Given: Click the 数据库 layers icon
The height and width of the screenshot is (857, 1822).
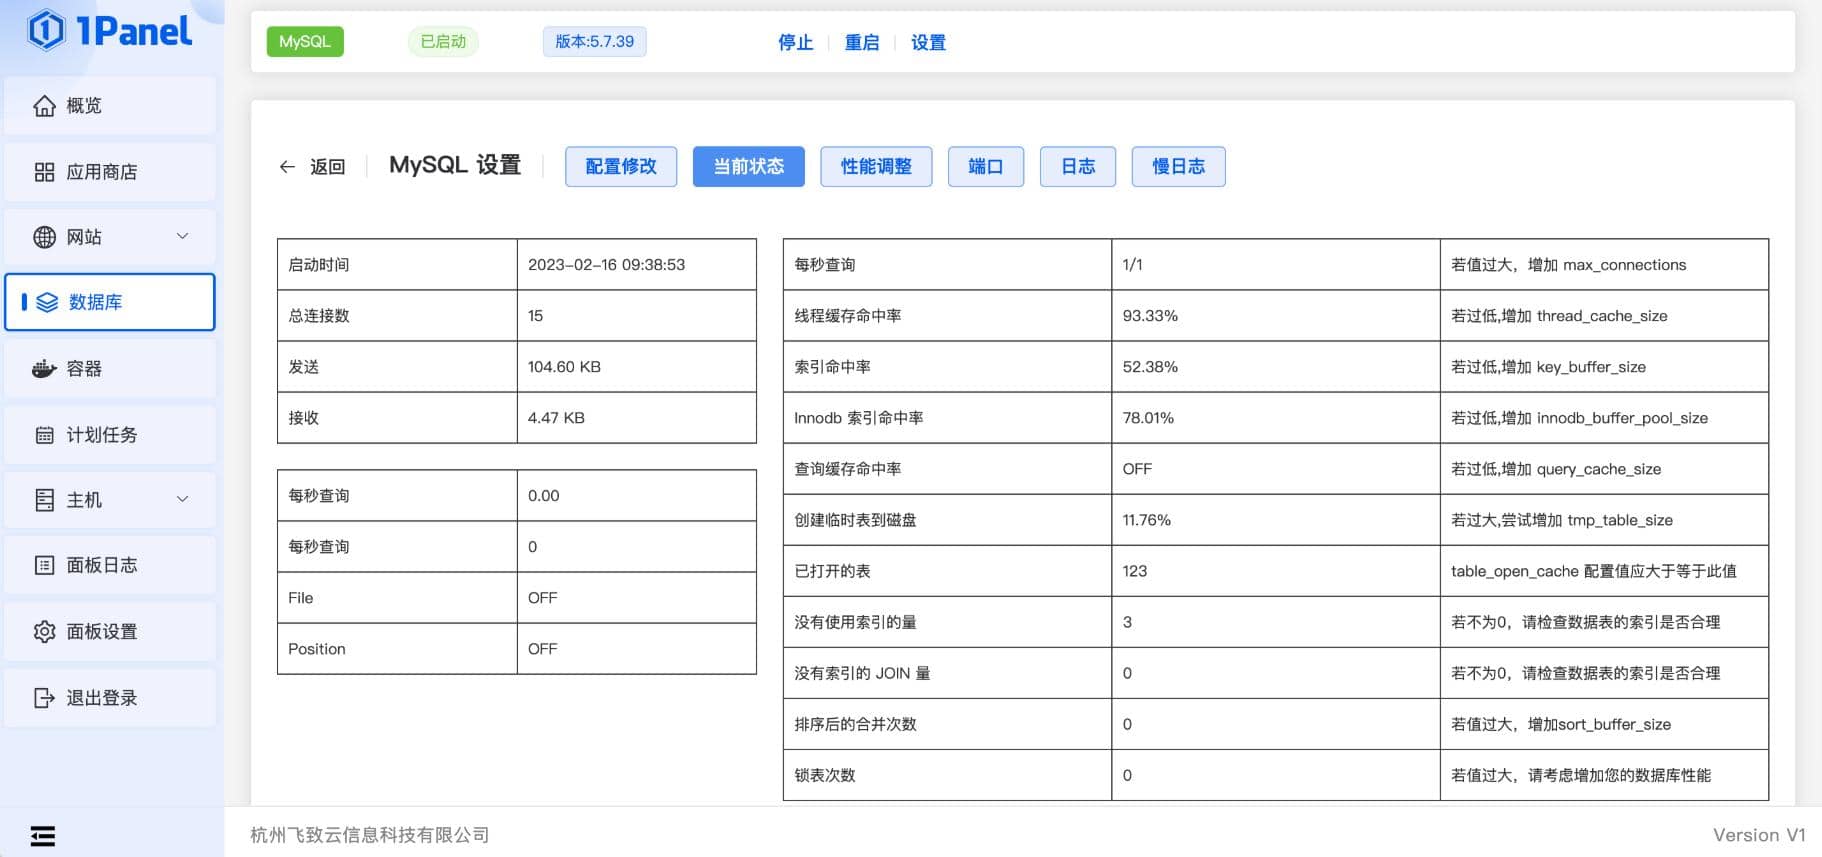Looking at the screenshot, I should point(47,302).
